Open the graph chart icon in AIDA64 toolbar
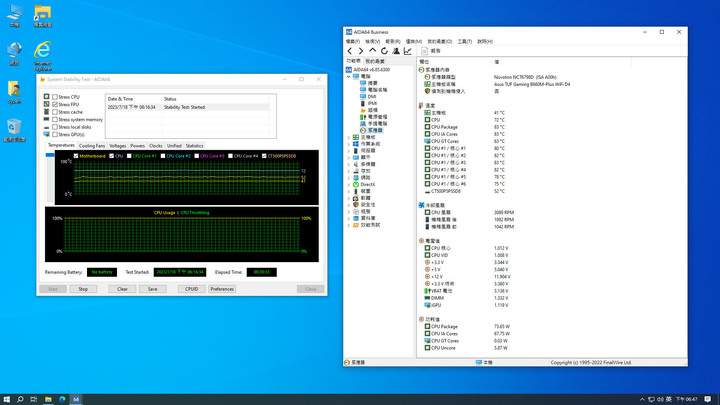The width and height of the screenshot is (720, 405). tap(407, 51)
